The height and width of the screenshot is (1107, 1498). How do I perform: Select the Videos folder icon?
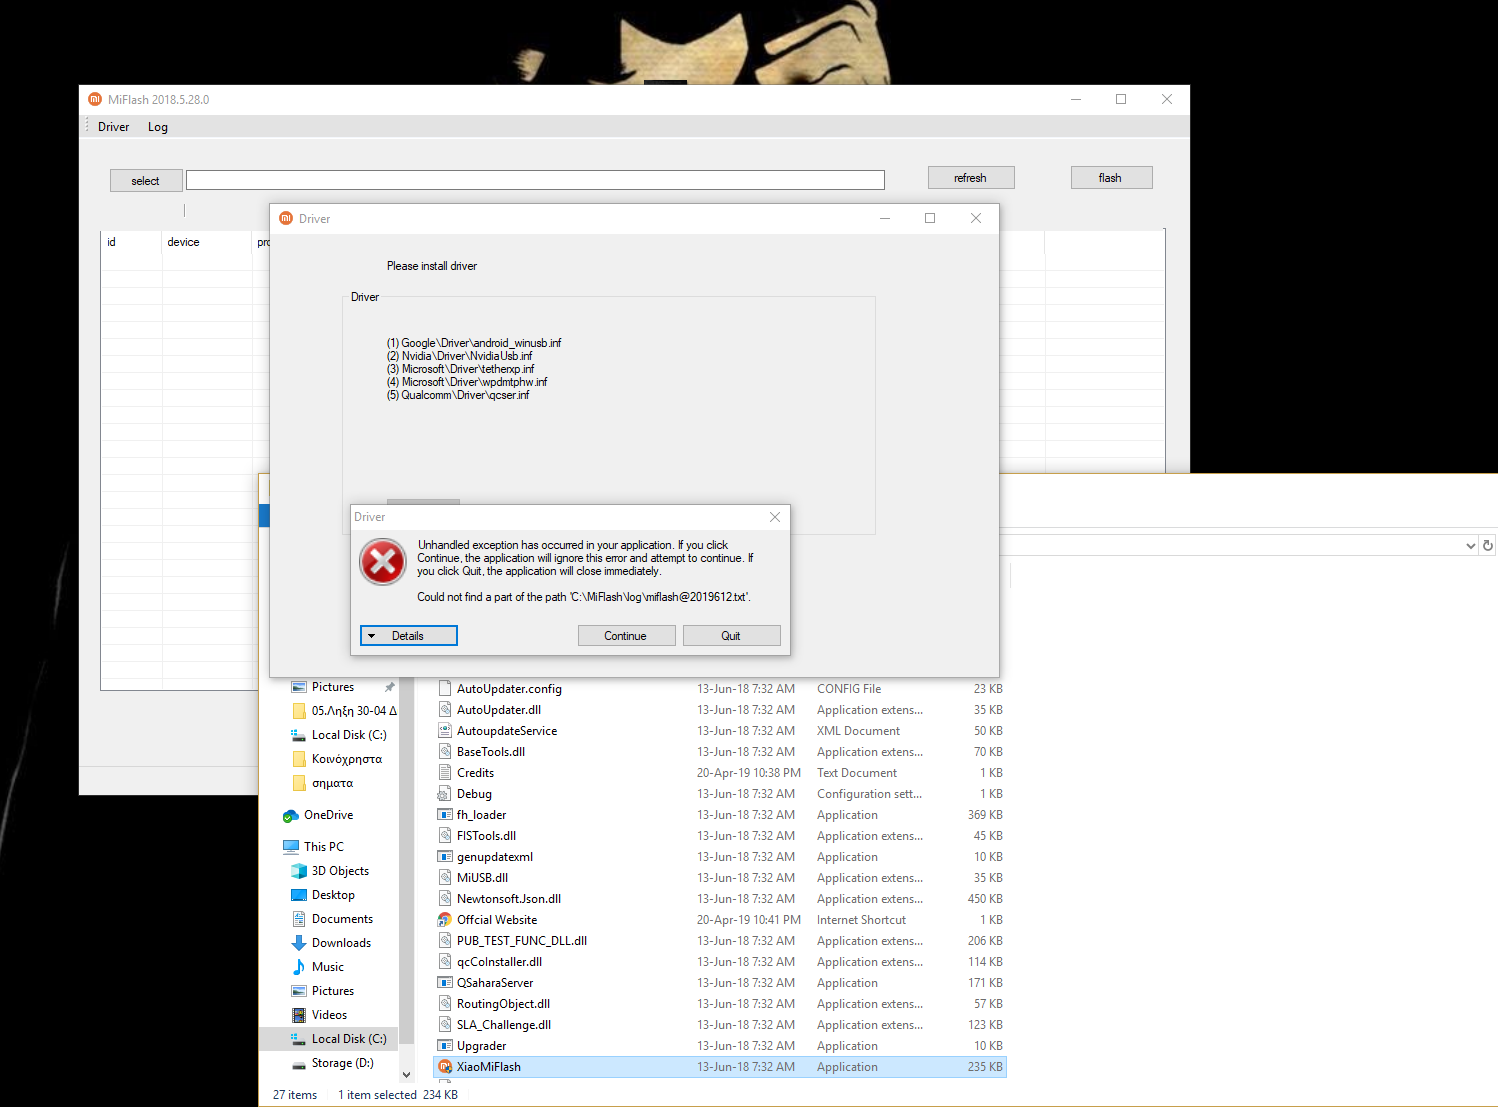pos(298,1015)
